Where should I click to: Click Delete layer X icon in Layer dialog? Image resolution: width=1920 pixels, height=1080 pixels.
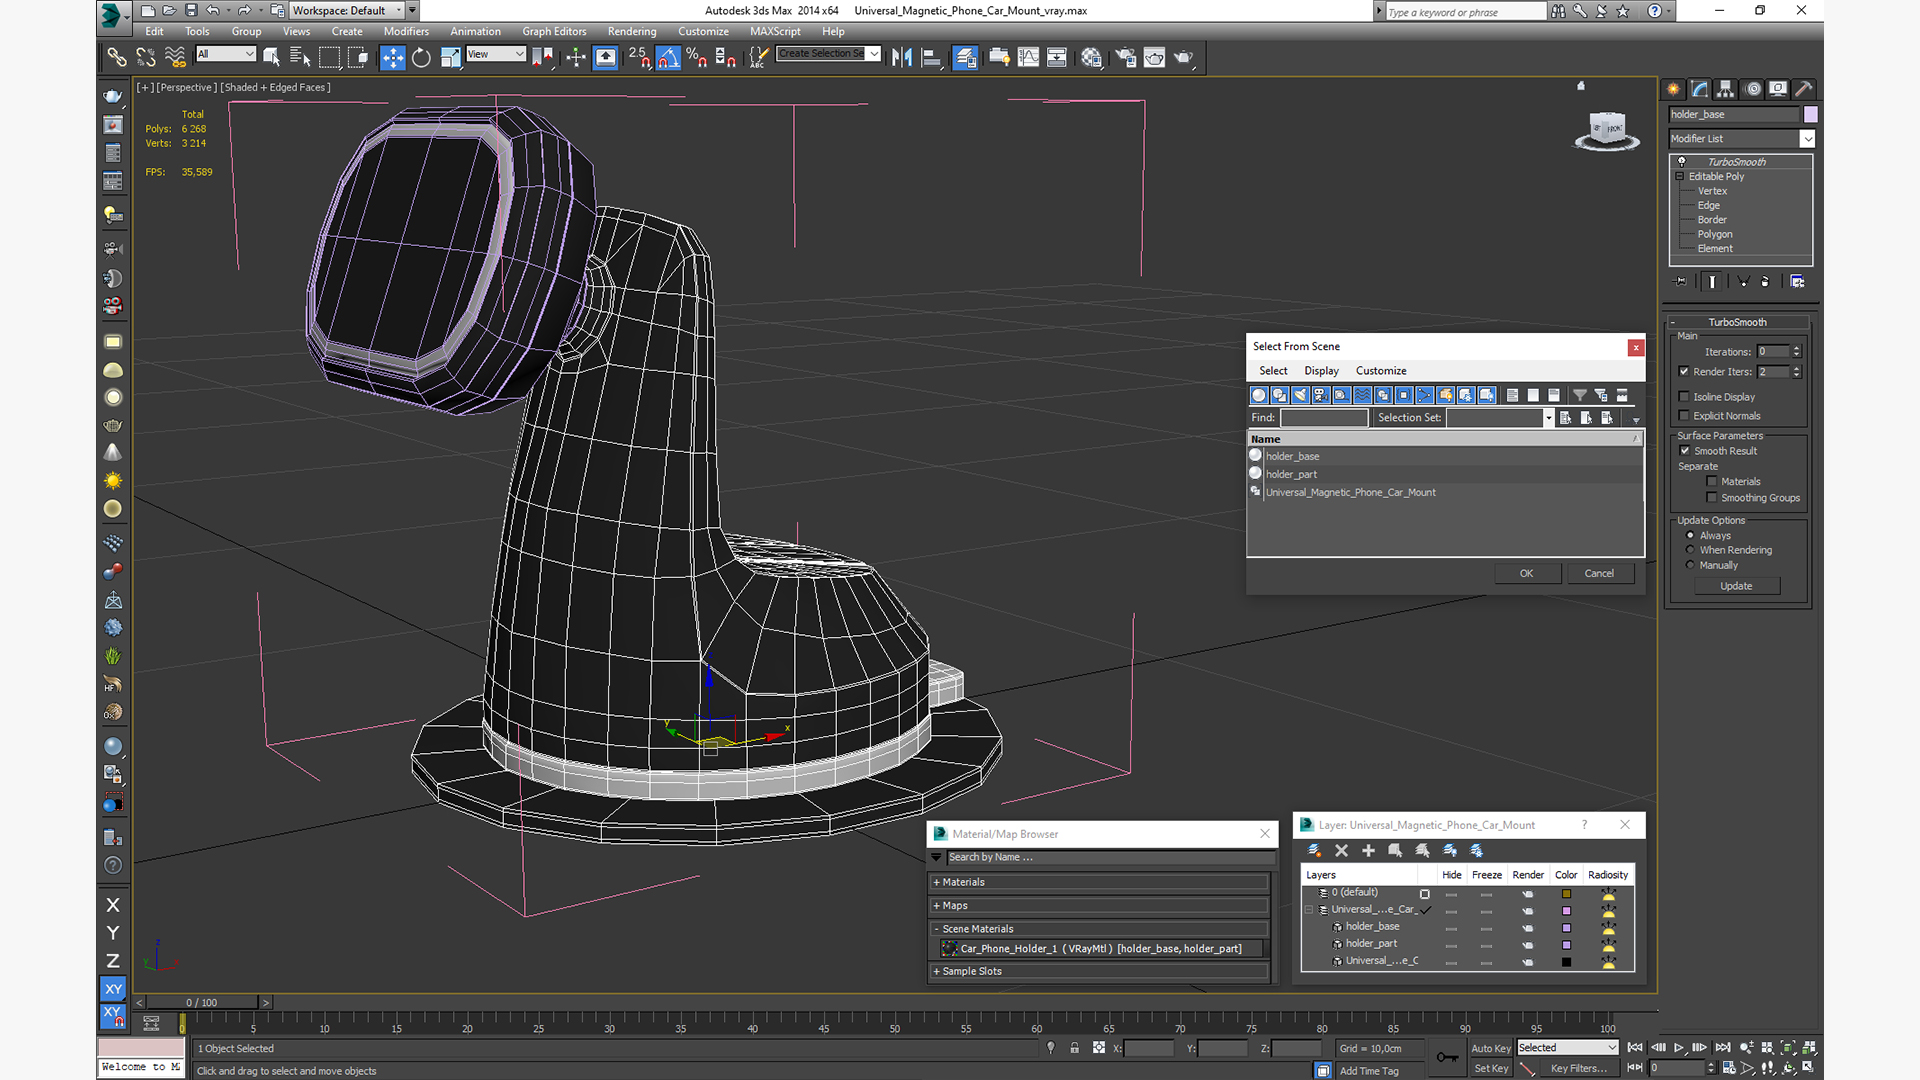click(x=1341, y=850)
